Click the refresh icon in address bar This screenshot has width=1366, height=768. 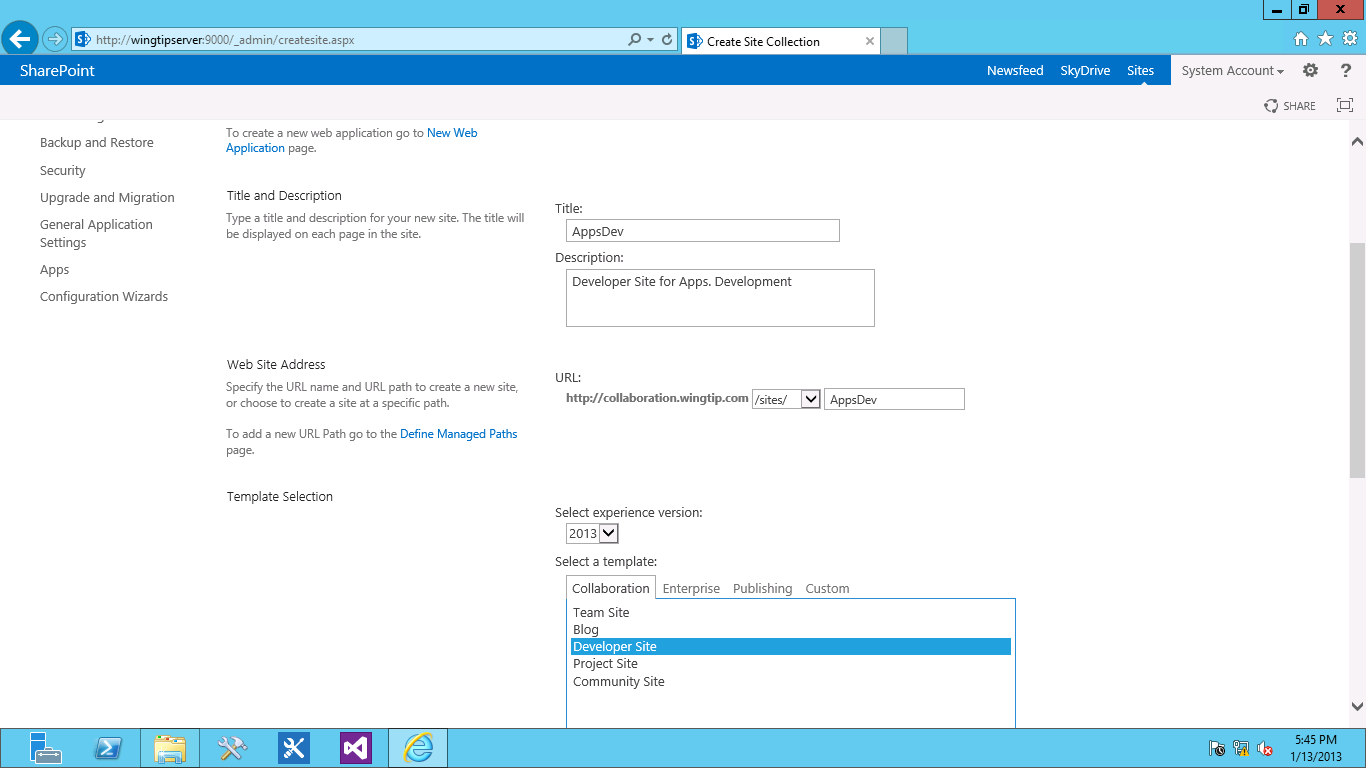(667, 40)
